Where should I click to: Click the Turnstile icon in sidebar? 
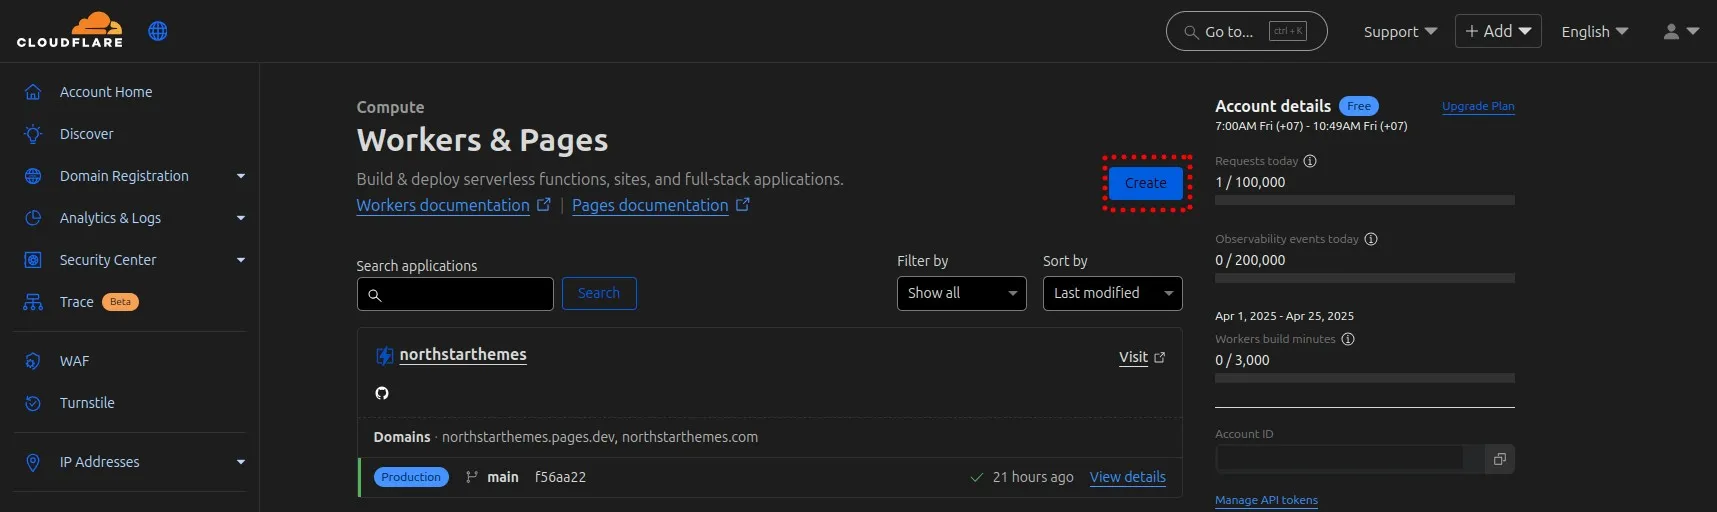(33, 403)
